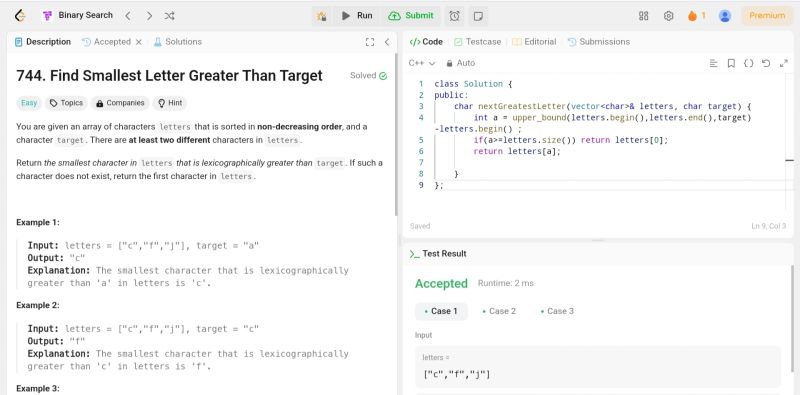800x395 pixels.
Task: Click the Ln 9, Col 3 indicator
Action: (x=768, y=226)
